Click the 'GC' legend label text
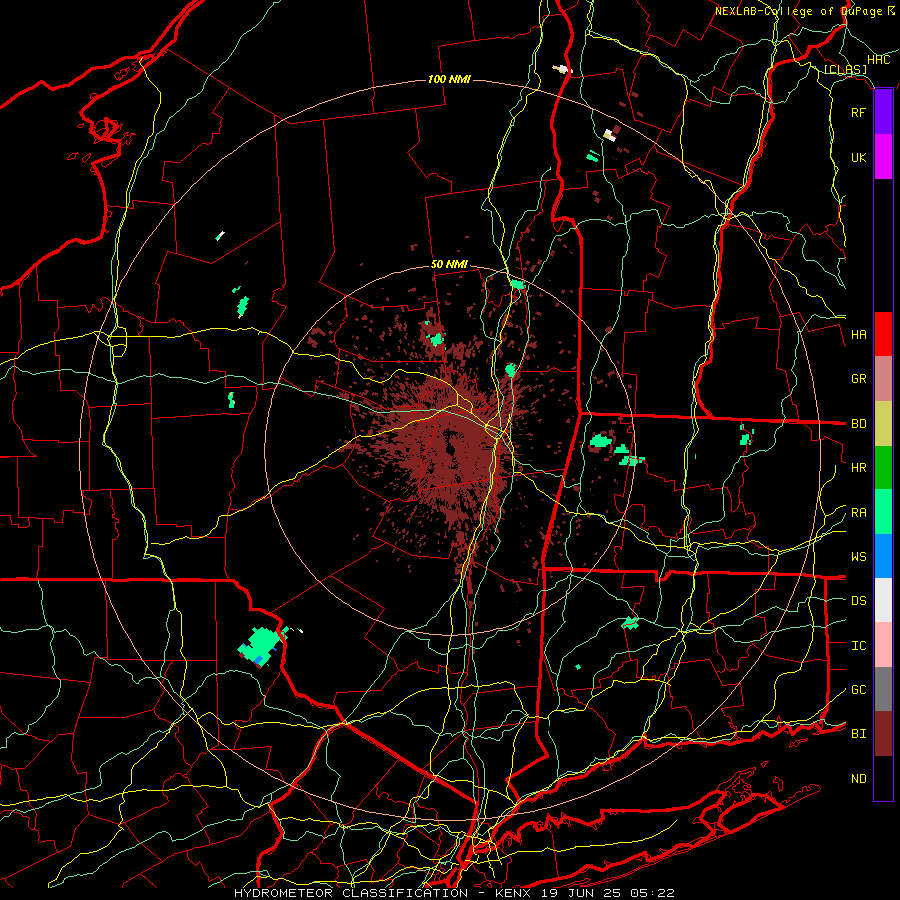This screenshot has width=900, height=900. [x=858, y=690]
